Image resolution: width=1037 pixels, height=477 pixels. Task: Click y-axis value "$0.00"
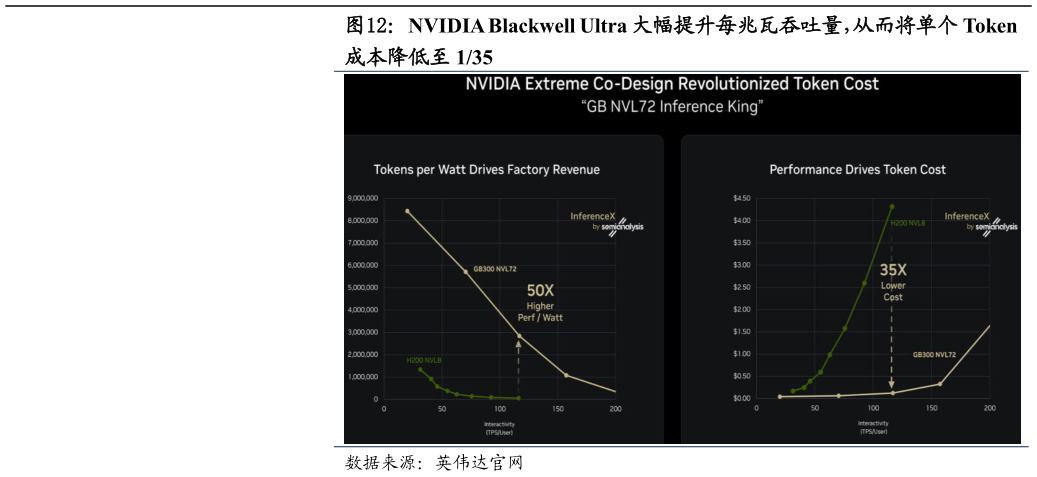[741, 398]
